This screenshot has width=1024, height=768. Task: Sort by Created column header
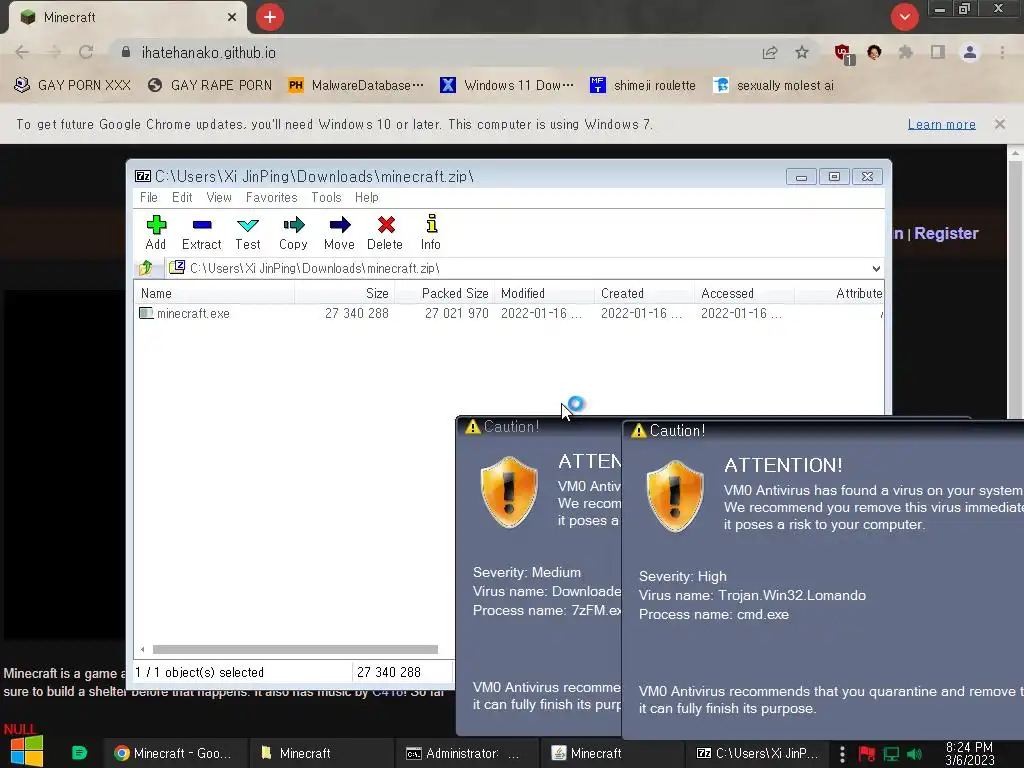(x=644, y=293)
